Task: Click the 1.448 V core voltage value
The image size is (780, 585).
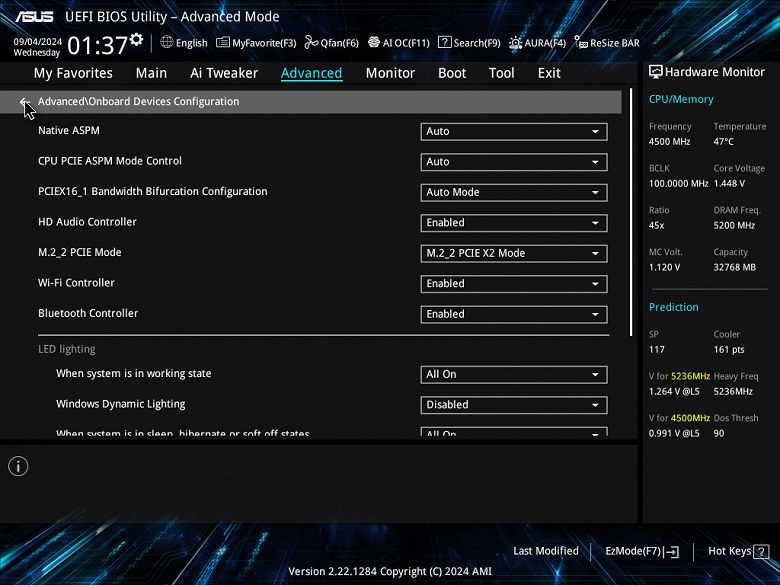Action: click(x=729, y=184)
